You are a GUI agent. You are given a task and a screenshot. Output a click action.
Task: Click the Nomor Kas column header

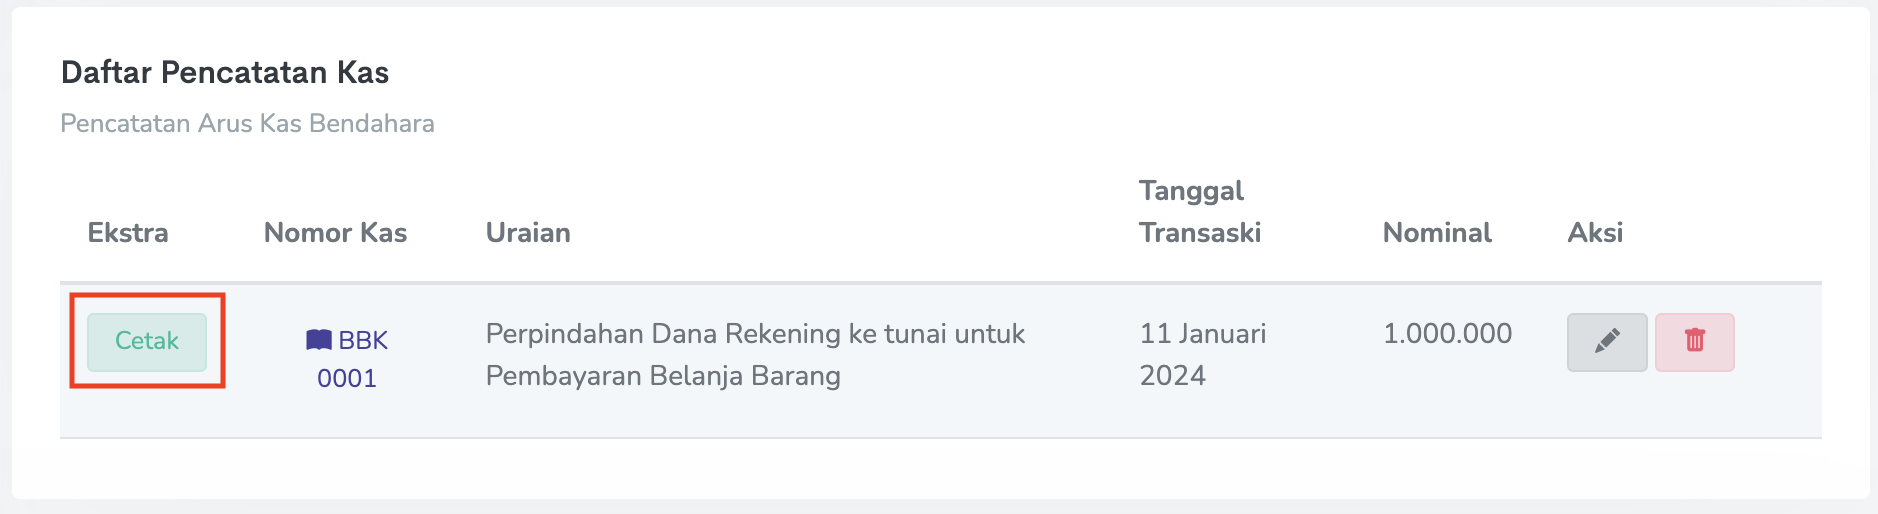tap(335, 233)
